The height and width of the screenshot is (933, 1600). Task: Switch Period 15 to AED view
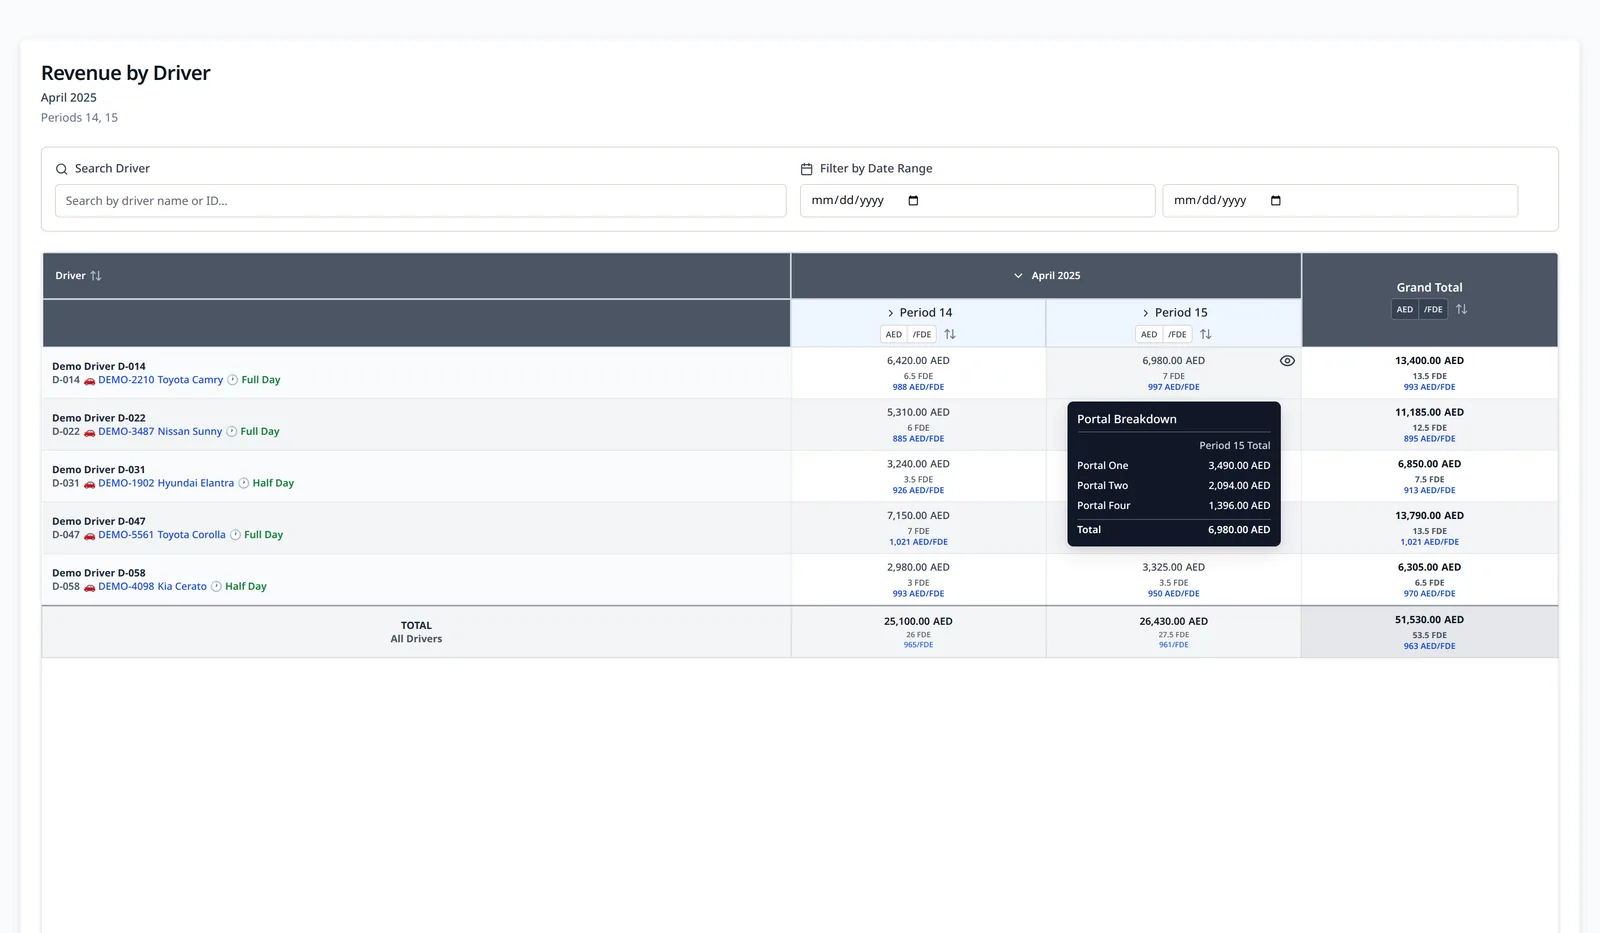pyautogui.click(x=1149, y=335)
